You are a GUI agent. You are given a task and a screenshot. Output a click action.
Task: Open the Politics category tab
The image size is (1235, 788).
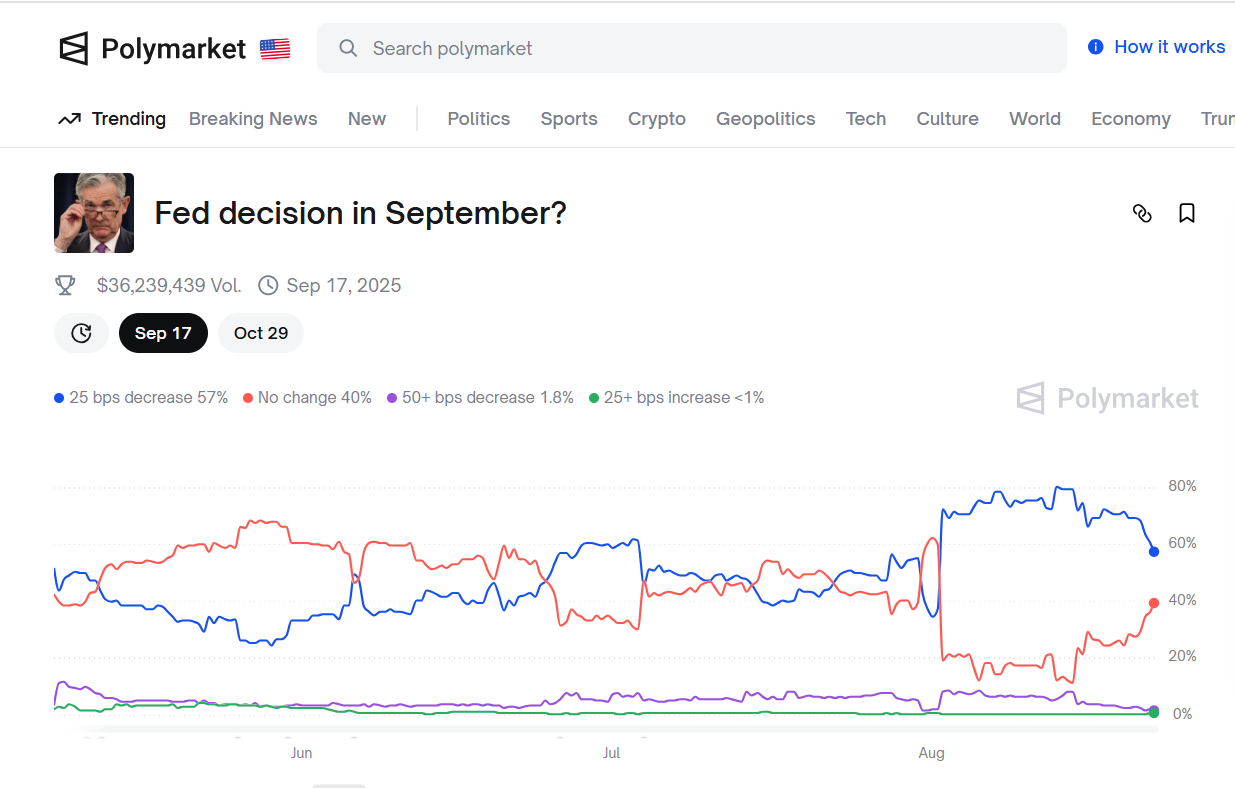478,119
